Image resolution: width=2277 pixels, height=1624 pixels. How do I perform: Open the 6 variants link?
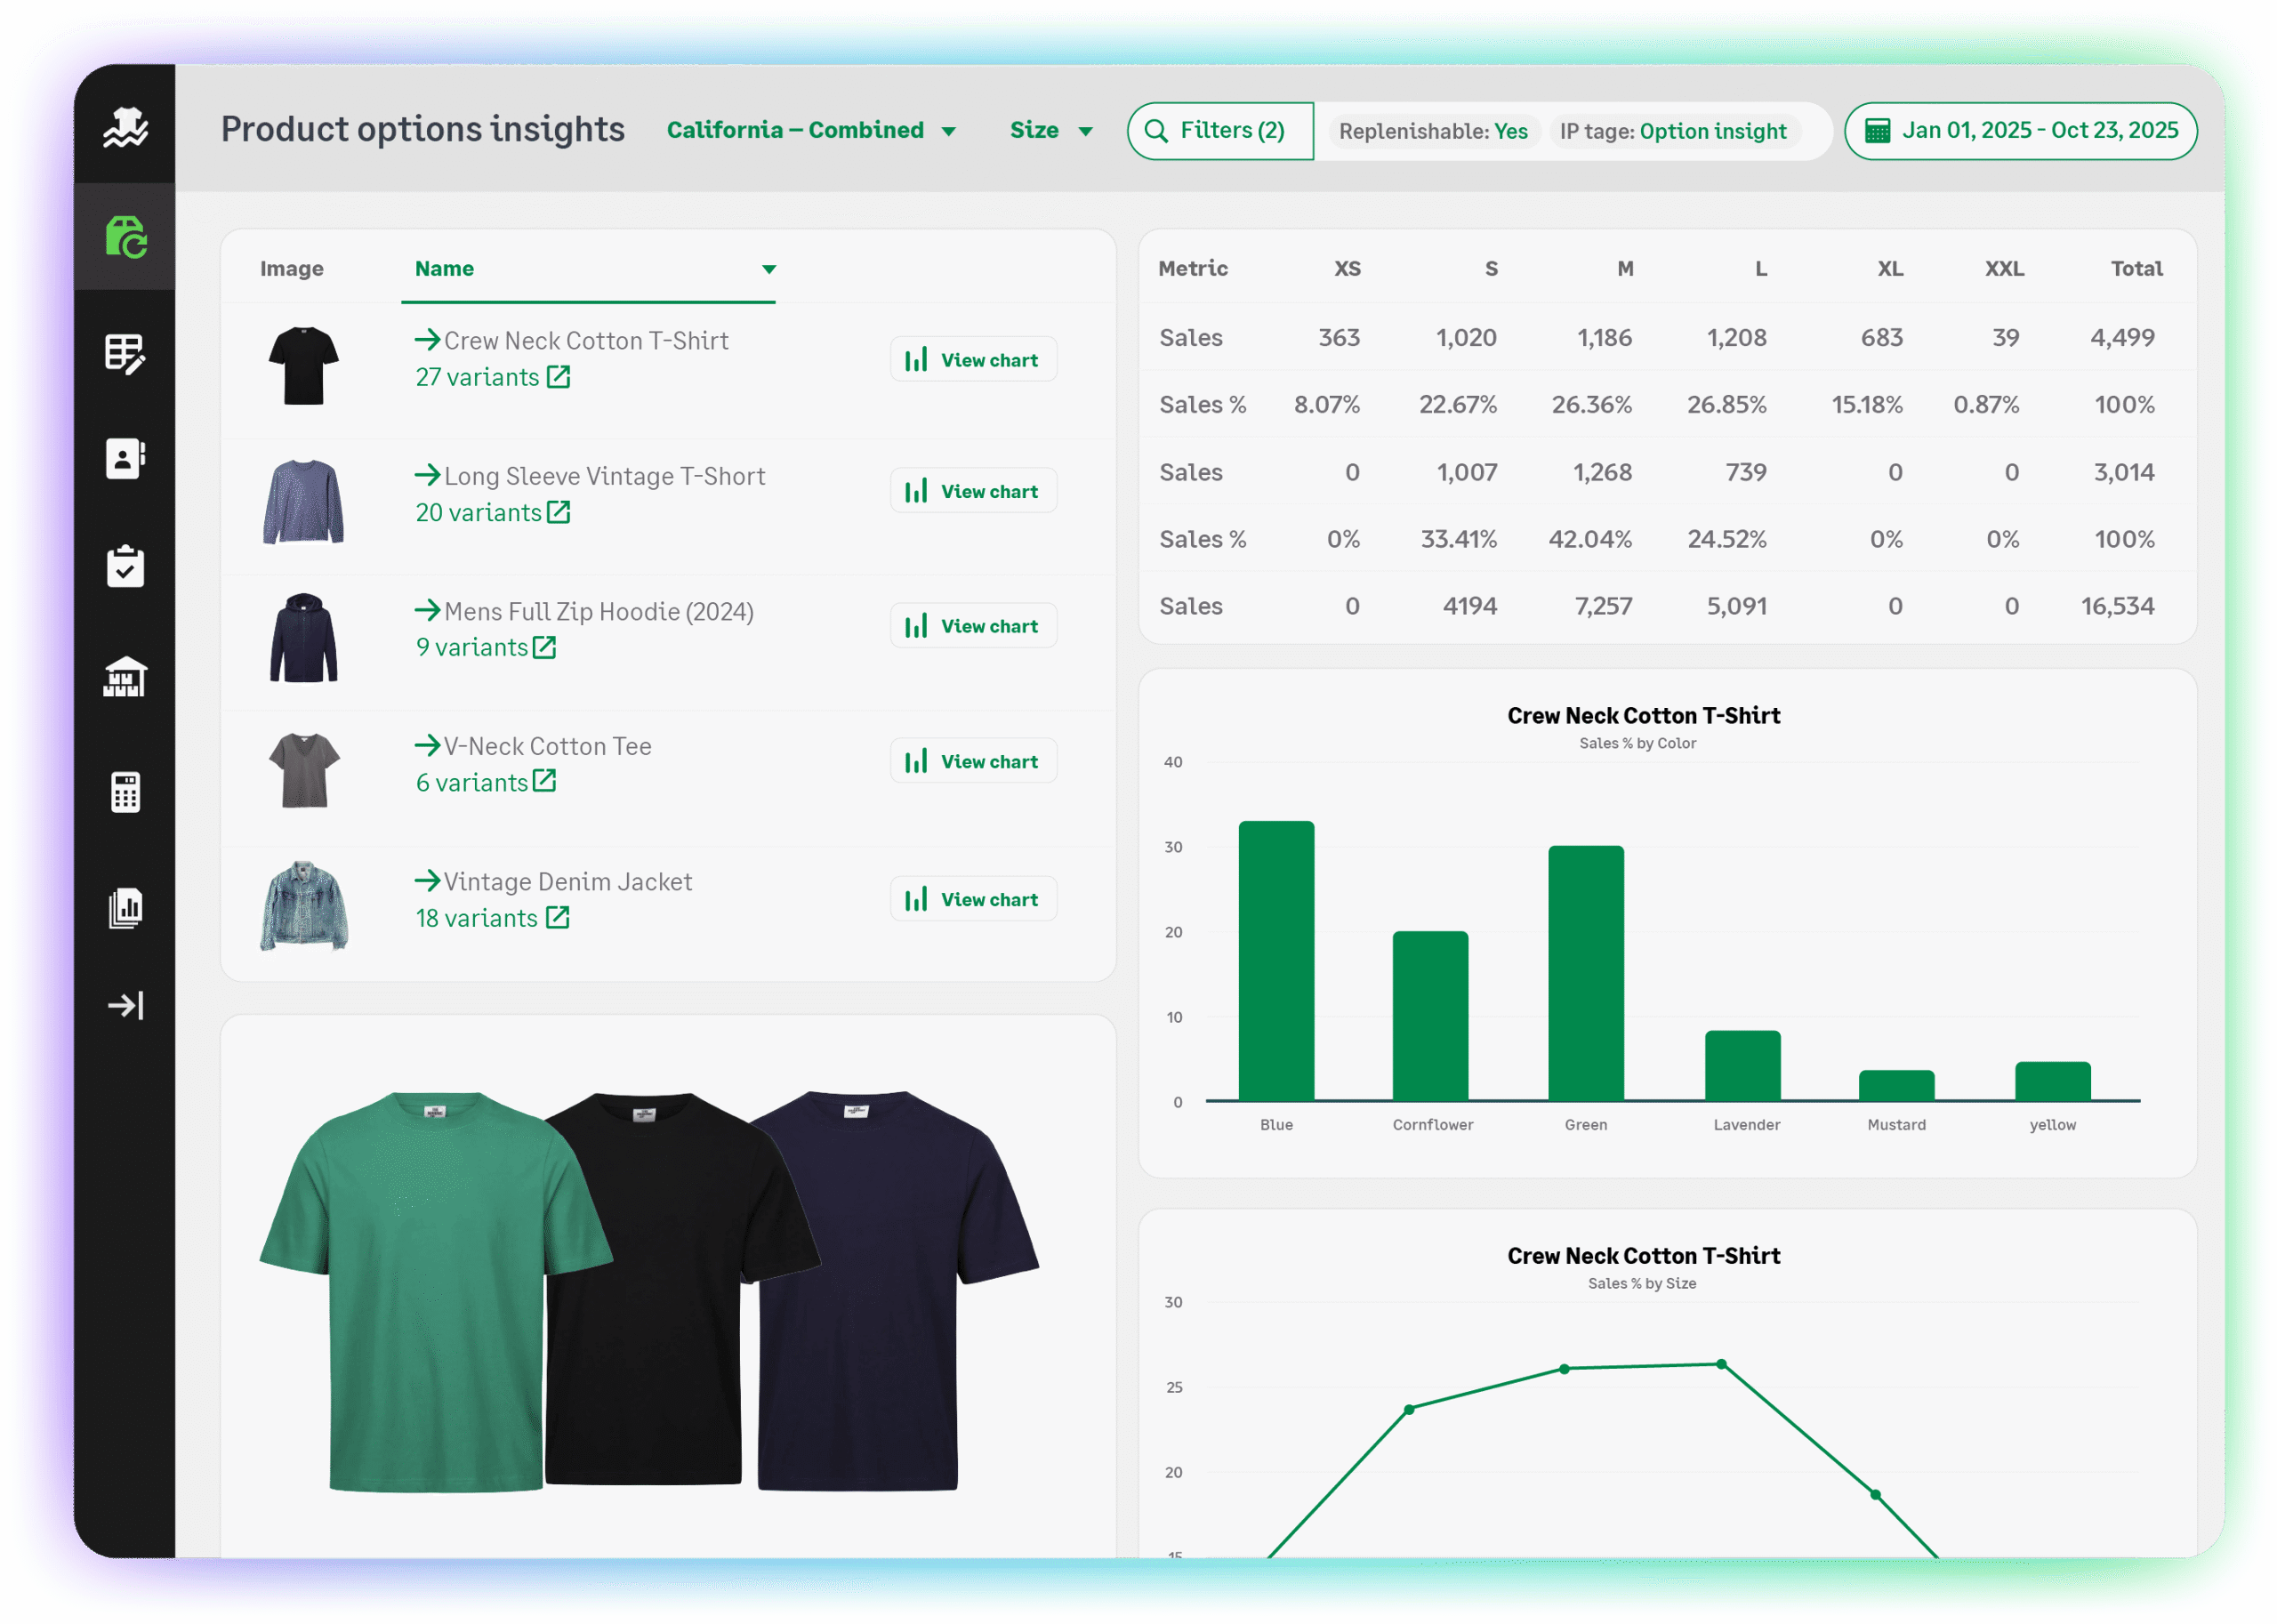coord(472,782)
